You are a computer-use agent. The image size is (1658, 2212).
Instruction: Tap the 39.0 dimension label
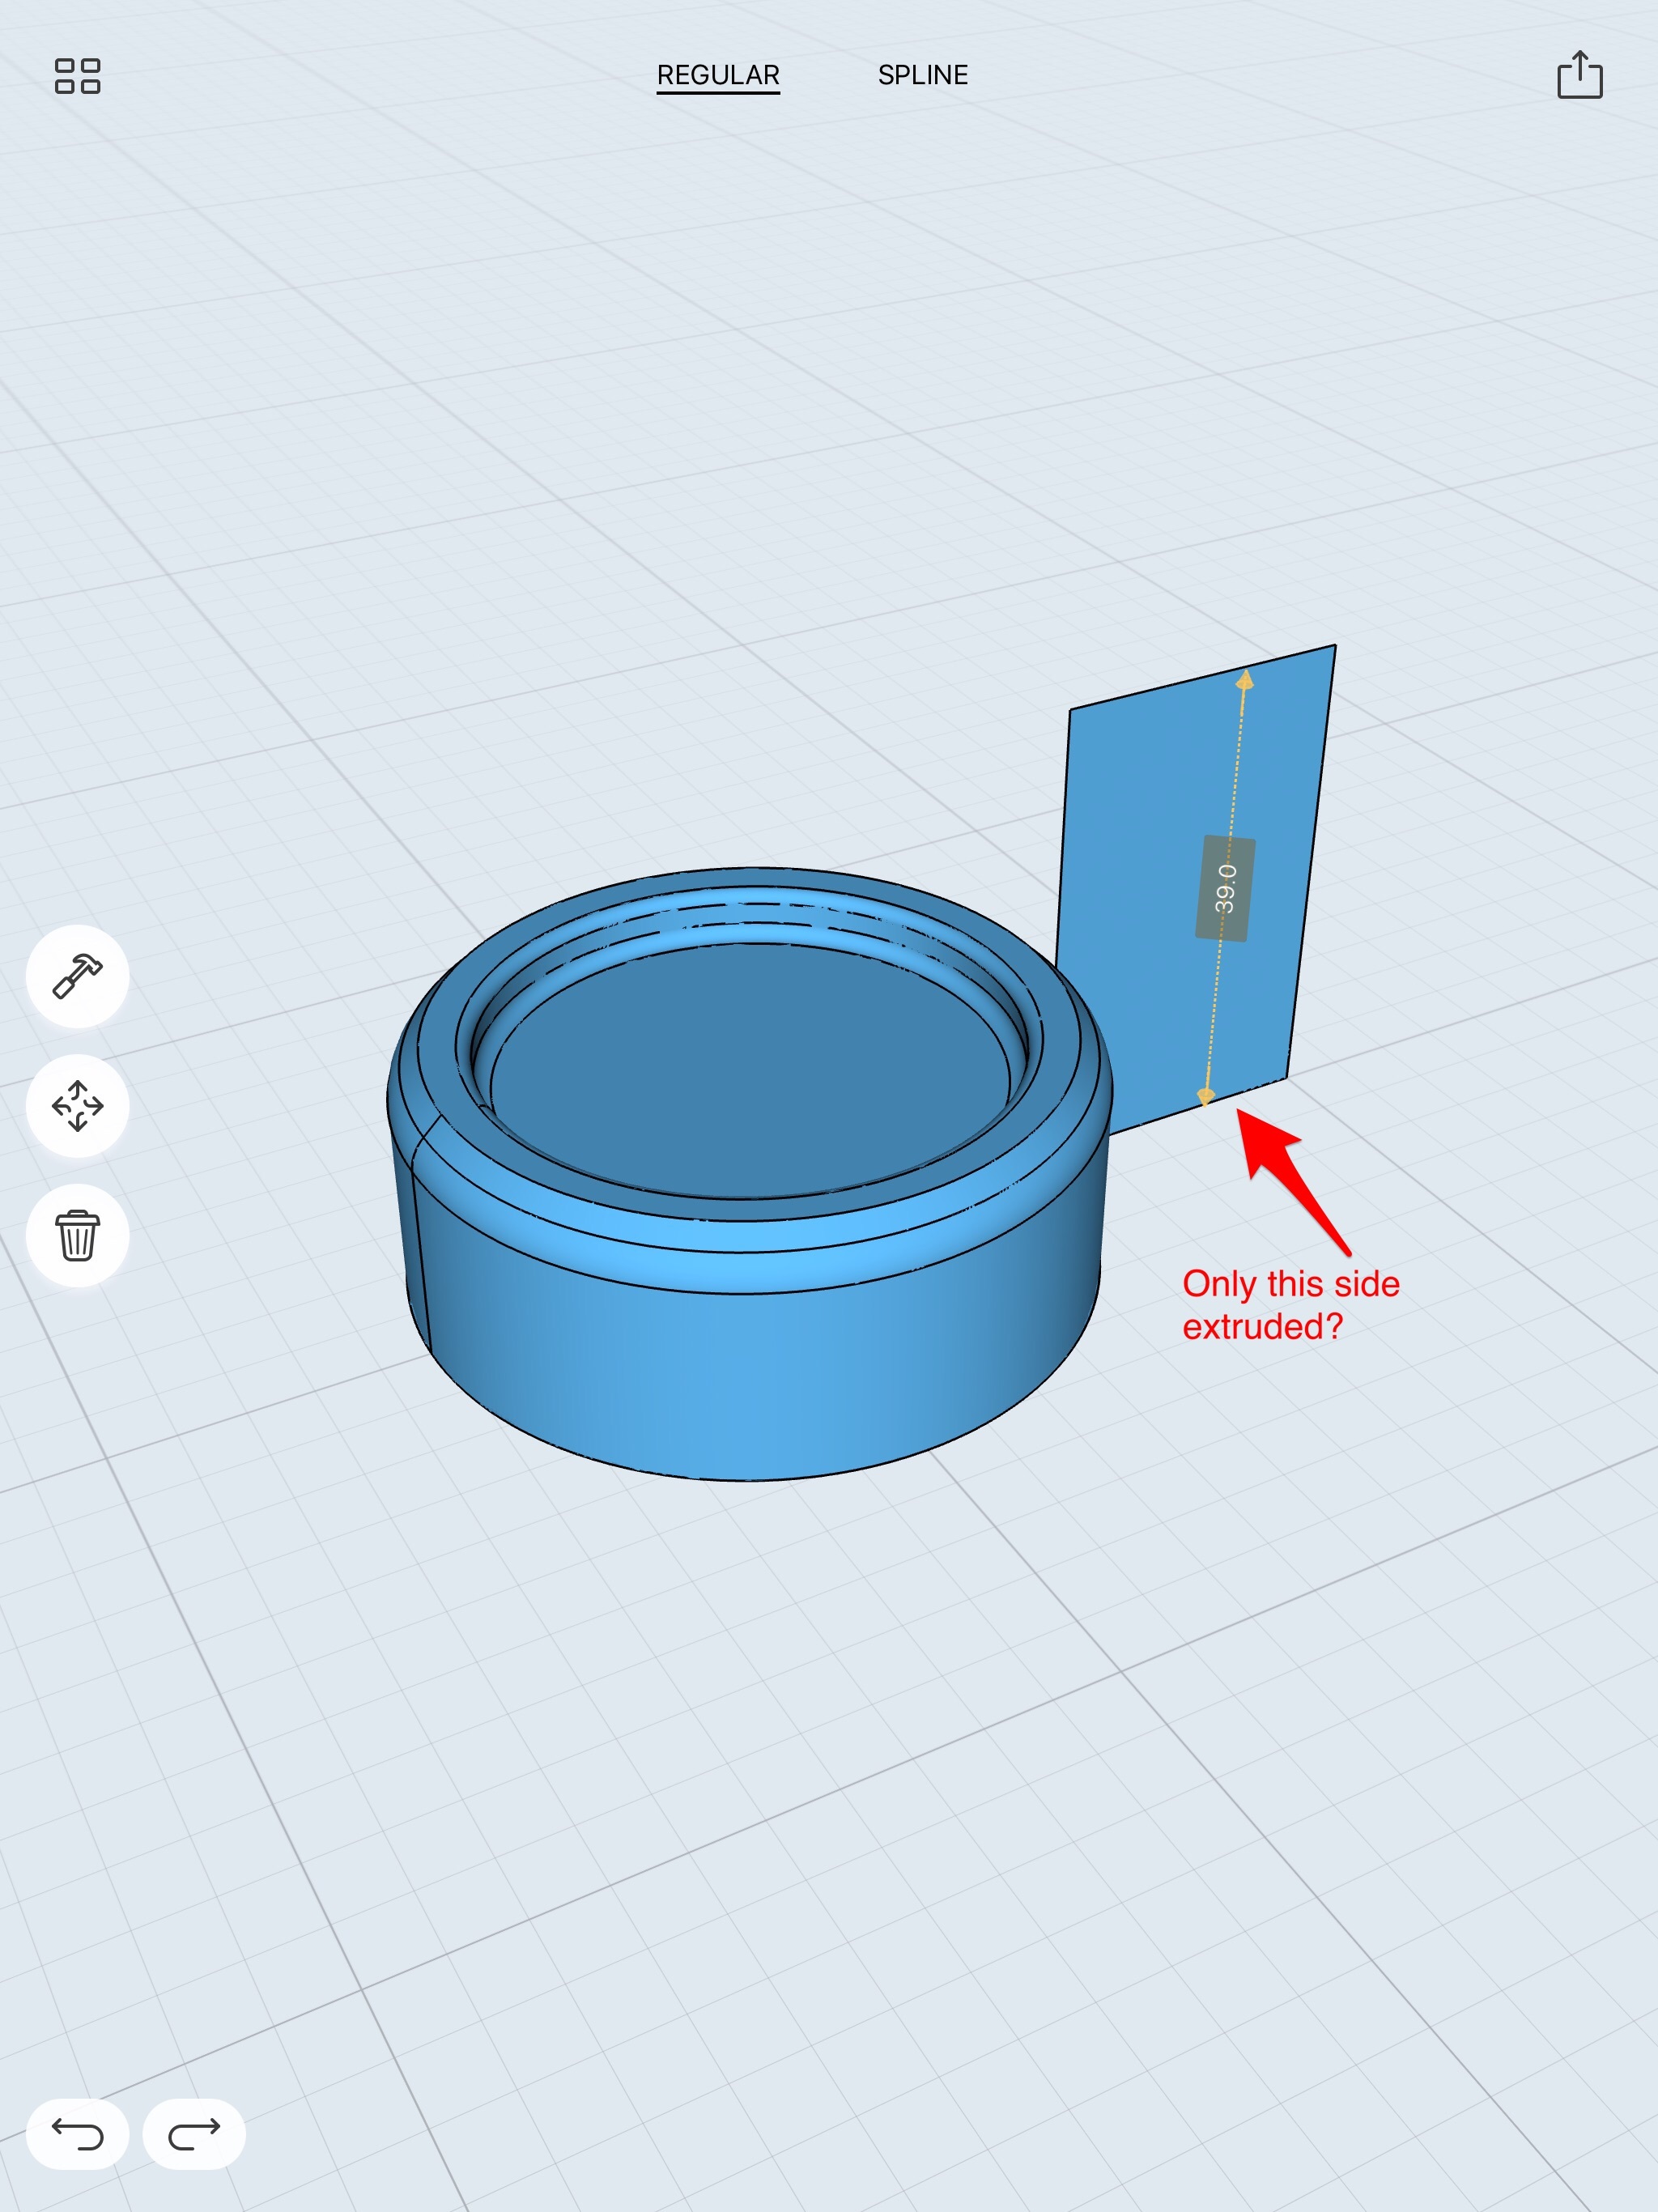pyautogui.click(x=1225, y=888)
